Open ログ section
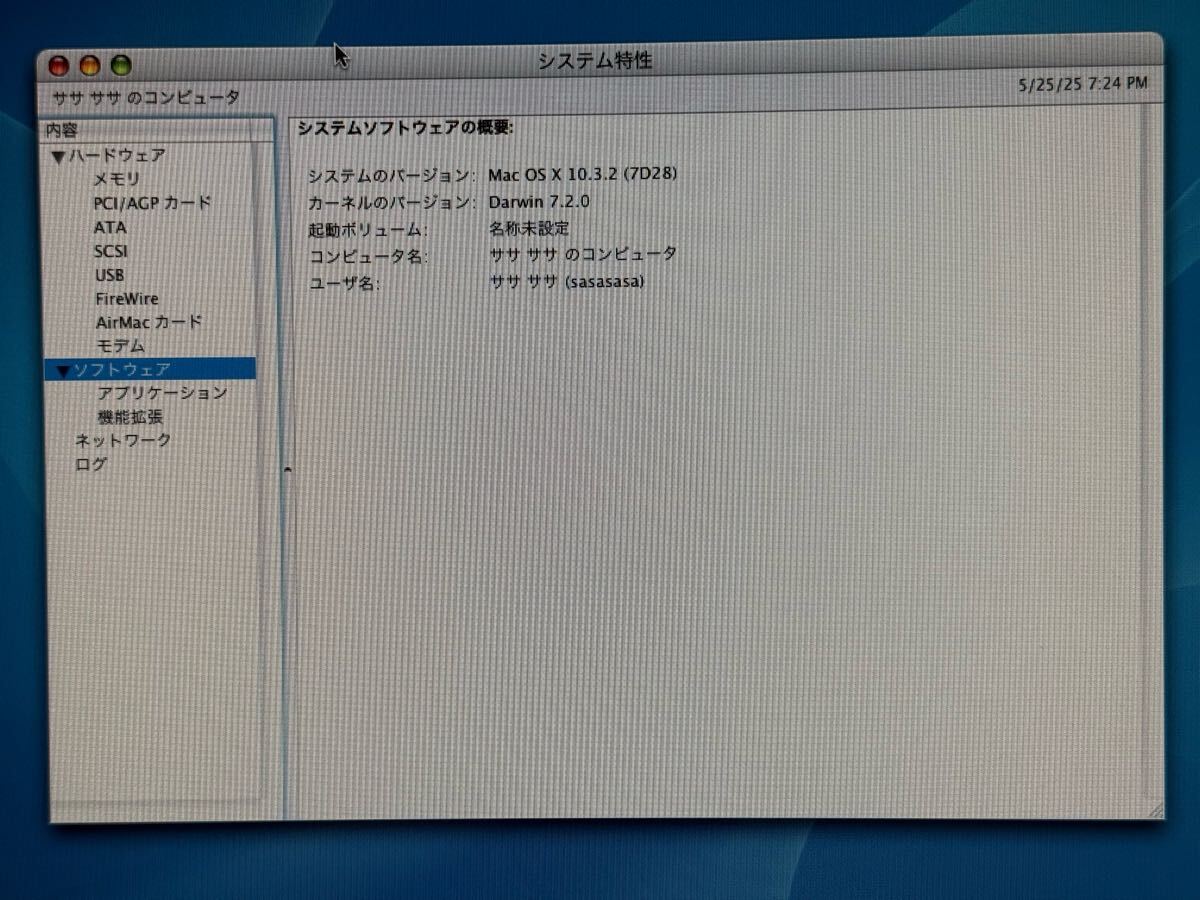The image size is (1200, 900). click(91, 464)
